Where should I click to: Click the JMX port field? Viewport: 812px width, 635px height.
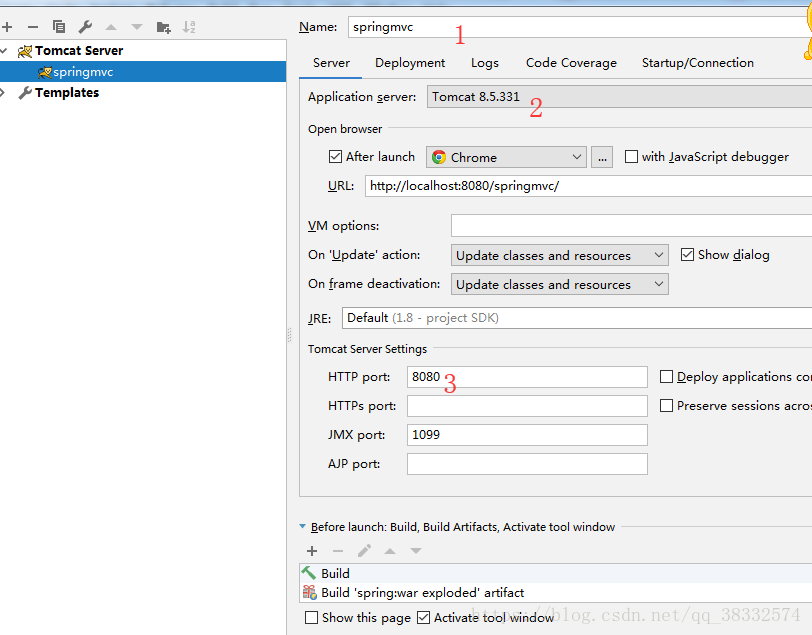(527, 435)
